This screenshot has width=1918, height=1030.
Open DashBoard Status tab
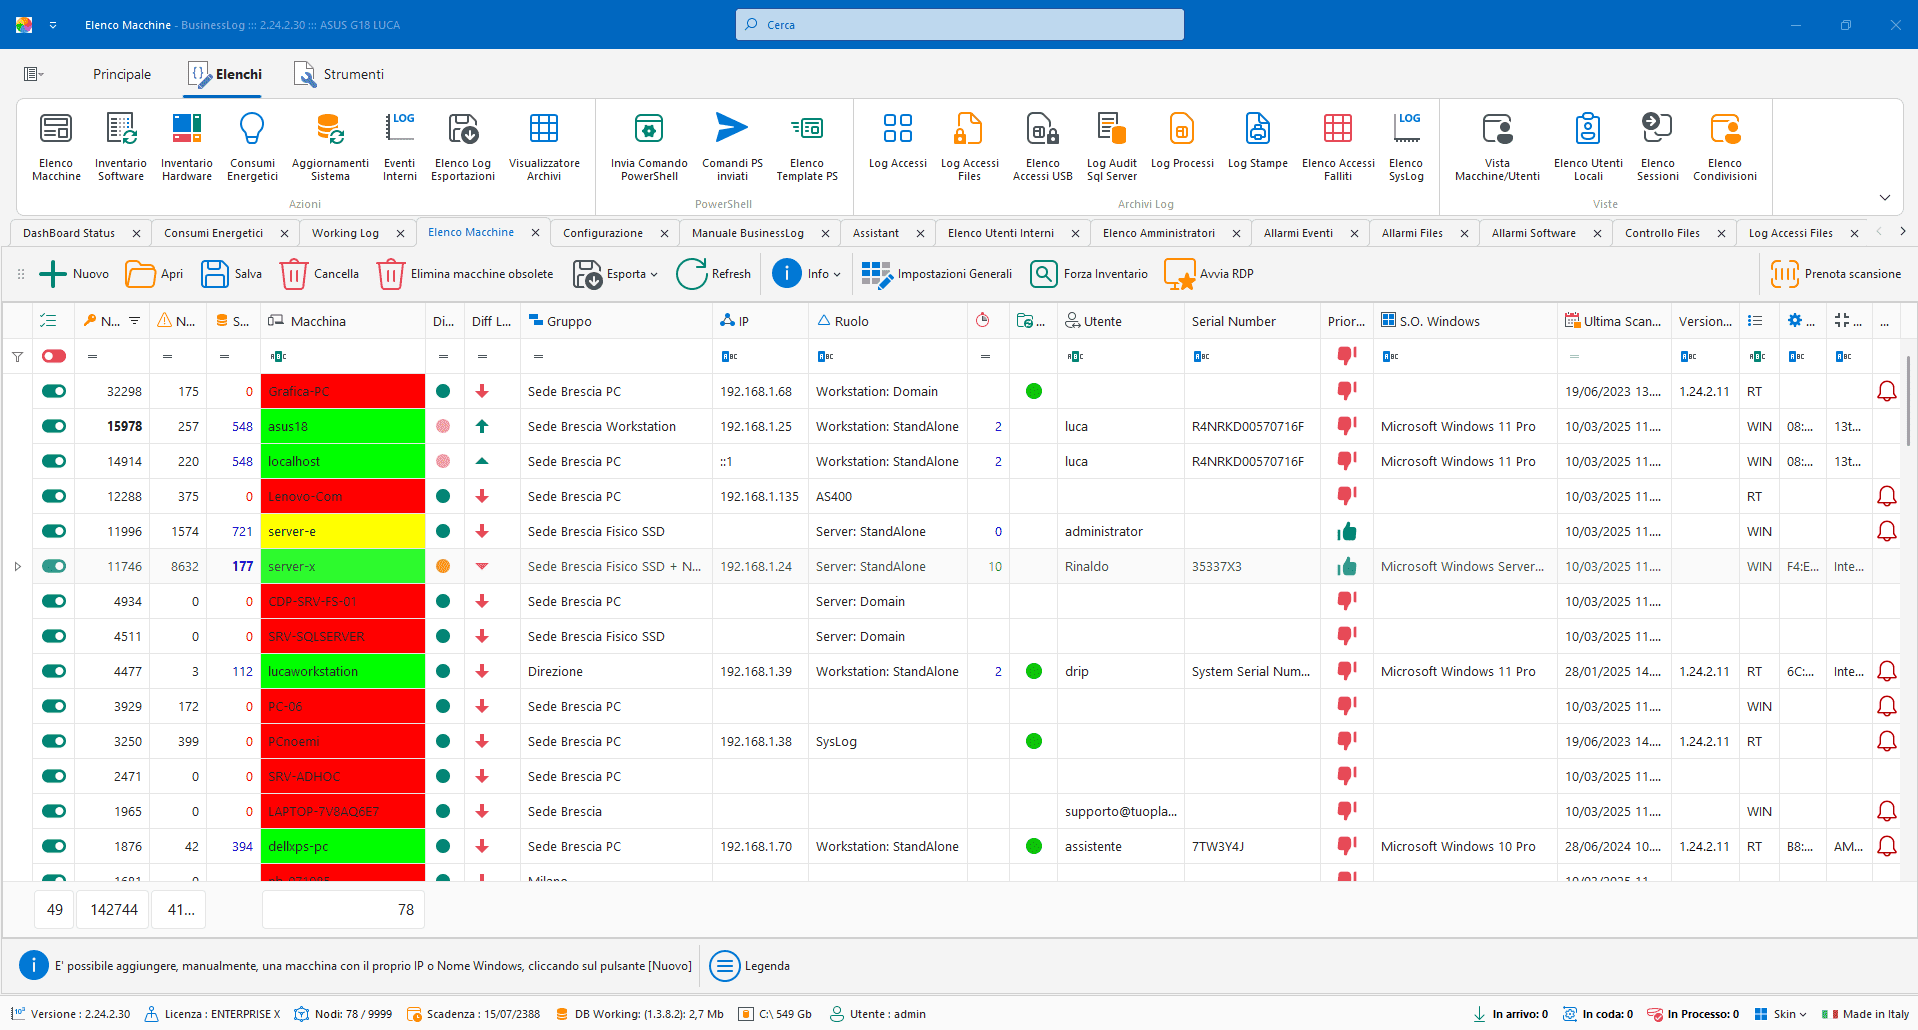pyautogui.click(x=69, y=233)
